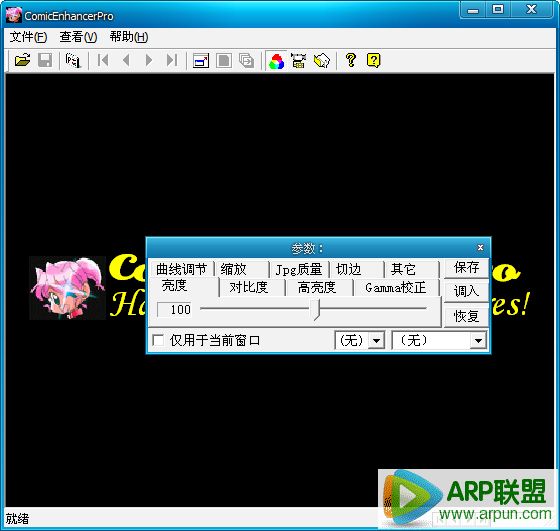The height and width of the screenshot is (531, 560).
Task: Switch to the 对比度 tab
Action: pyautogui.click(x=252, y=287)
